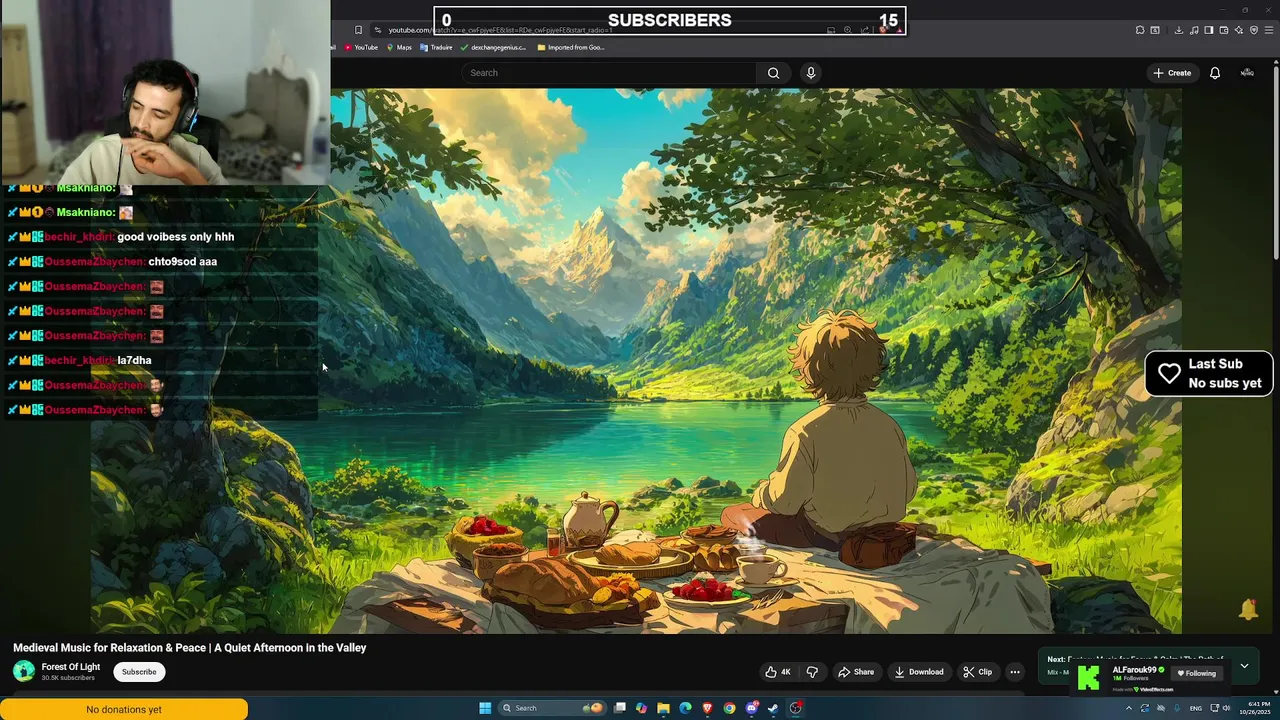Switch to OBS Studio in the taskbar
The height and width of the screenshot is (720, 1280).
796,708
